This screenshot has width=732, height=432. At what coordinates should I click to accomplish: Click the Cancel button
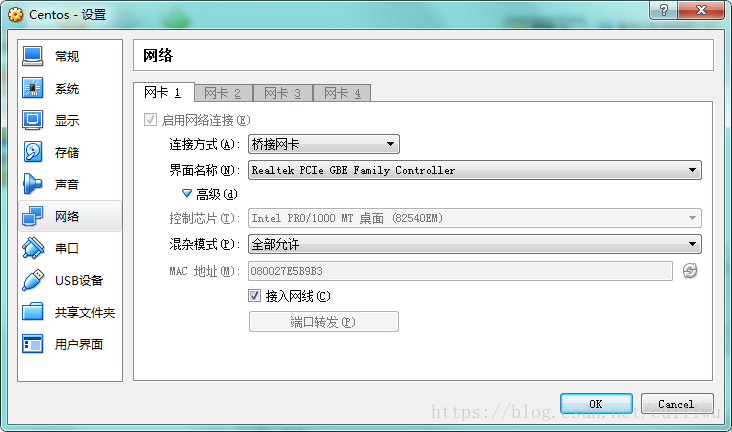coord(677,404)
